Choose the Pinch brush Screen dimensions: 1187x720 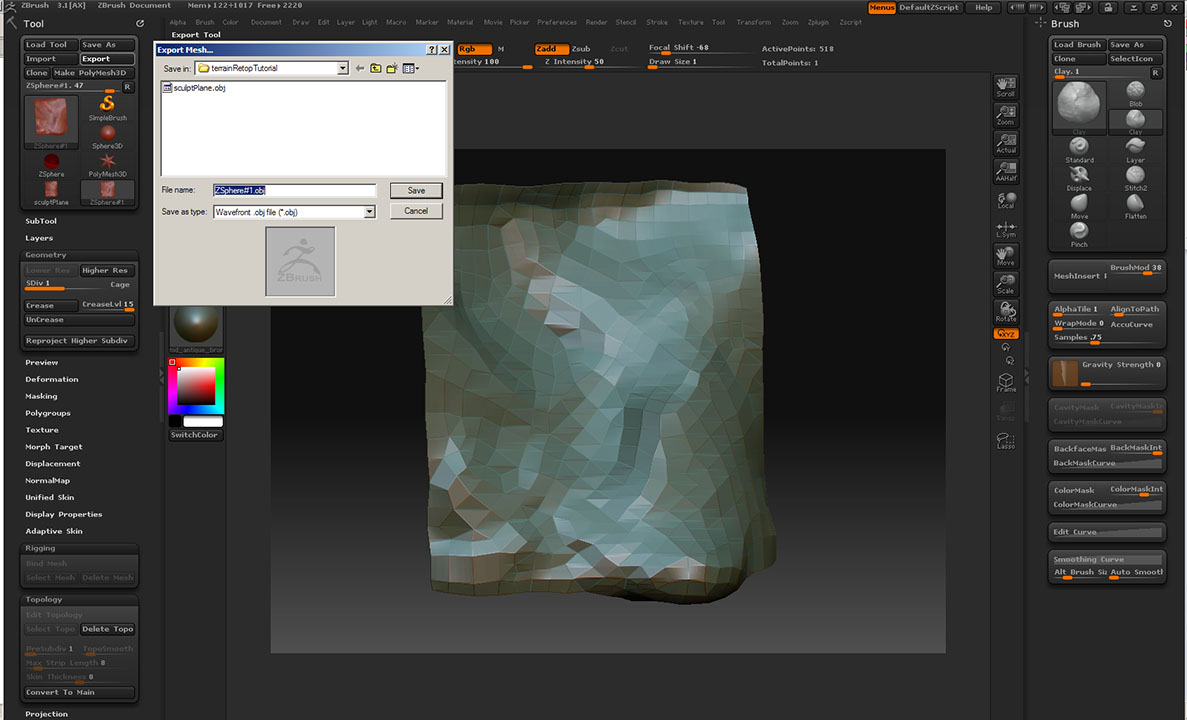point(1079,232)
